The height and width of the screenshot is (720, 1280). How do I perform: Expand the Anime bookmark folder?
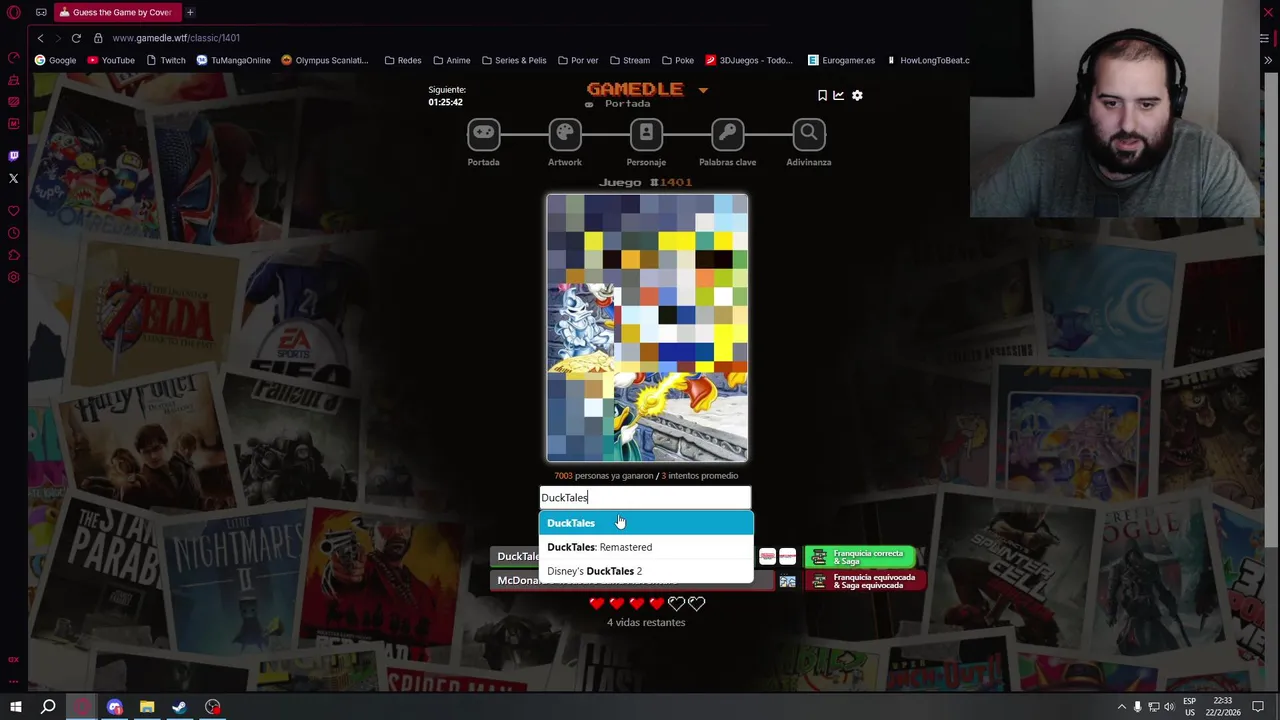coord(452,60)
